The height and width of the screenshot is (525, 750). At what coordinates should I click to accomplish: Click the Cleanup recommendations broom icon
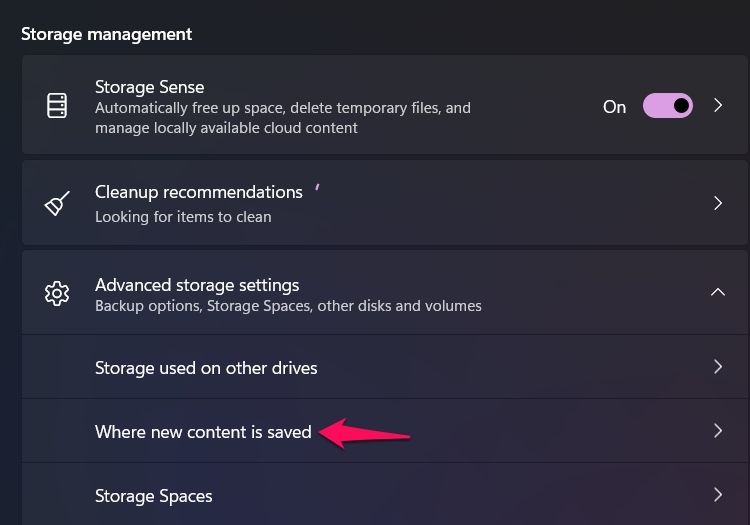pos(57,203)
